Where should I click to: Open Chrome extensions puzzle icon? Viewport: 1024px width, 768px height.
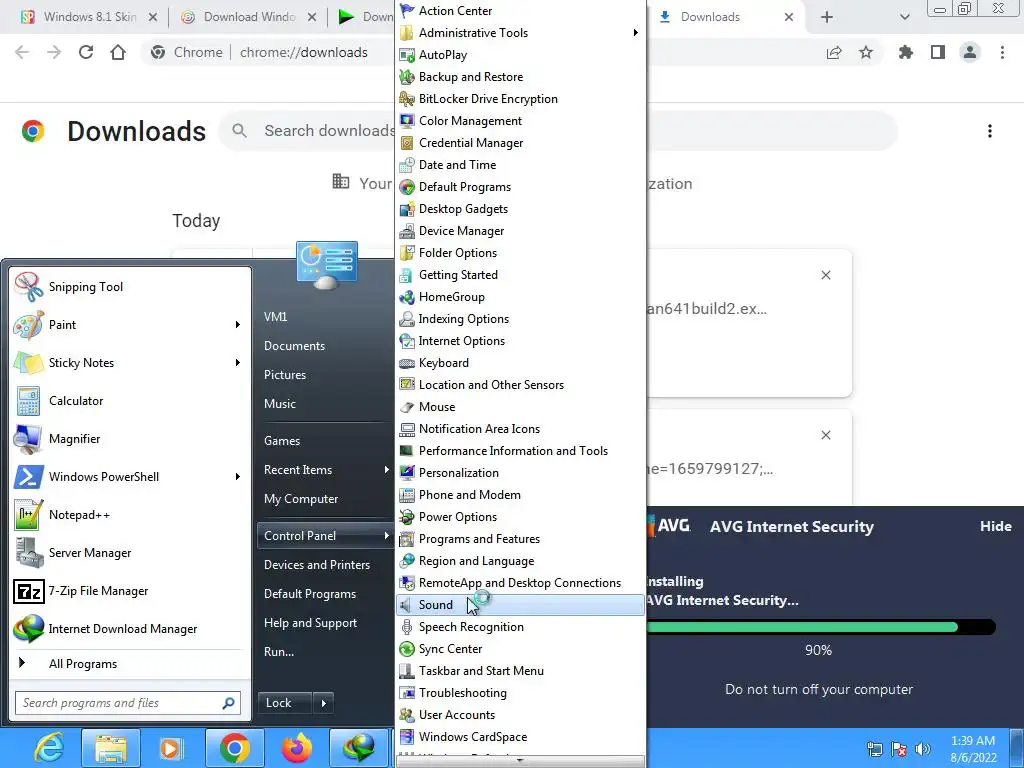point(906,52)
